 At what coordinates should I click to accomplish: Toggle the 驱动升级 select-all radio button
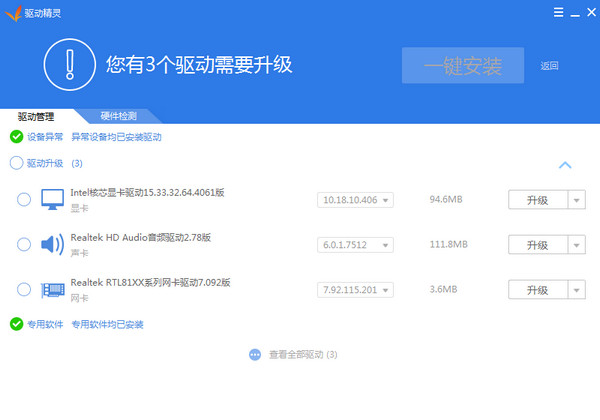pos(16,163)
